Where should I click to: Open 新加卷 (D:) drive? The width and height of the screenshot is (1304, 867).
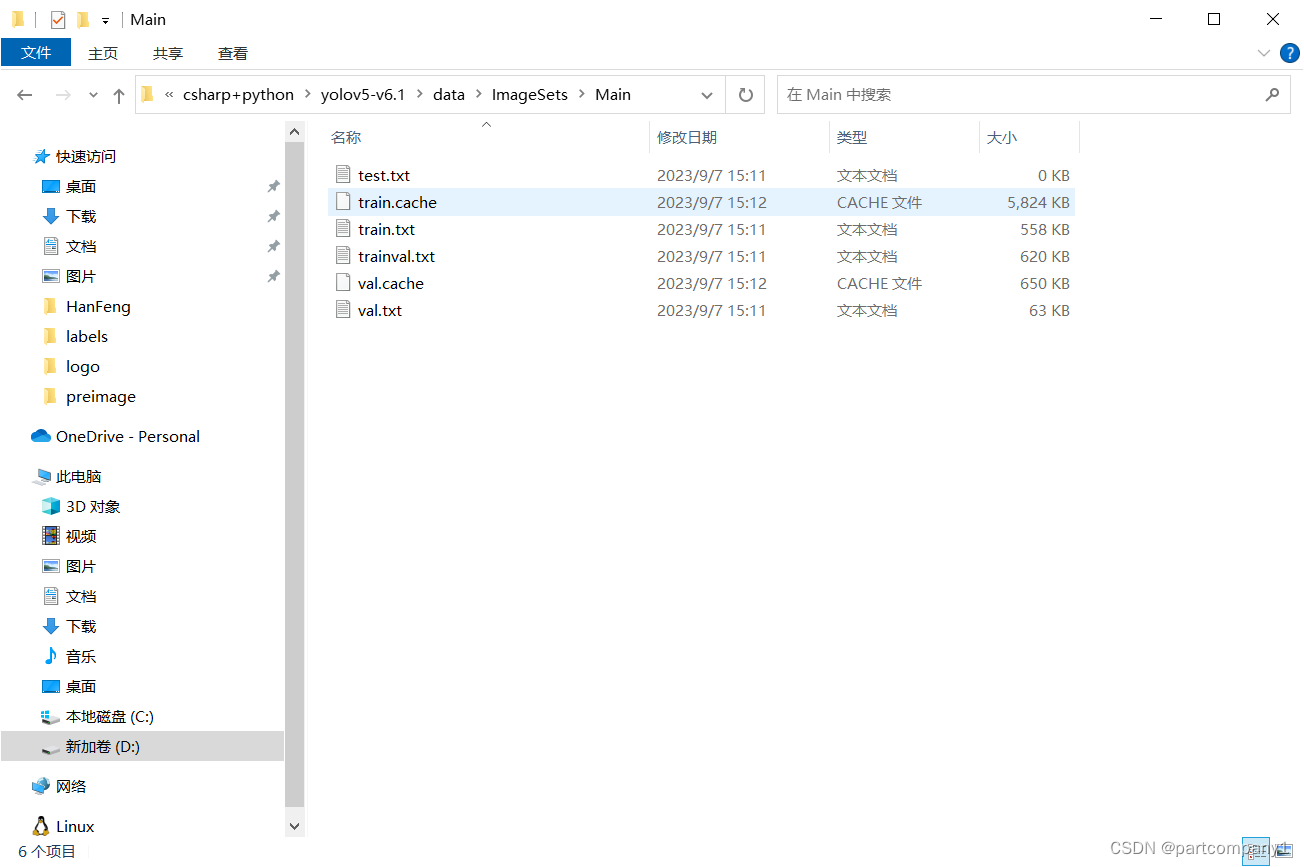click(x=103, y=746)
